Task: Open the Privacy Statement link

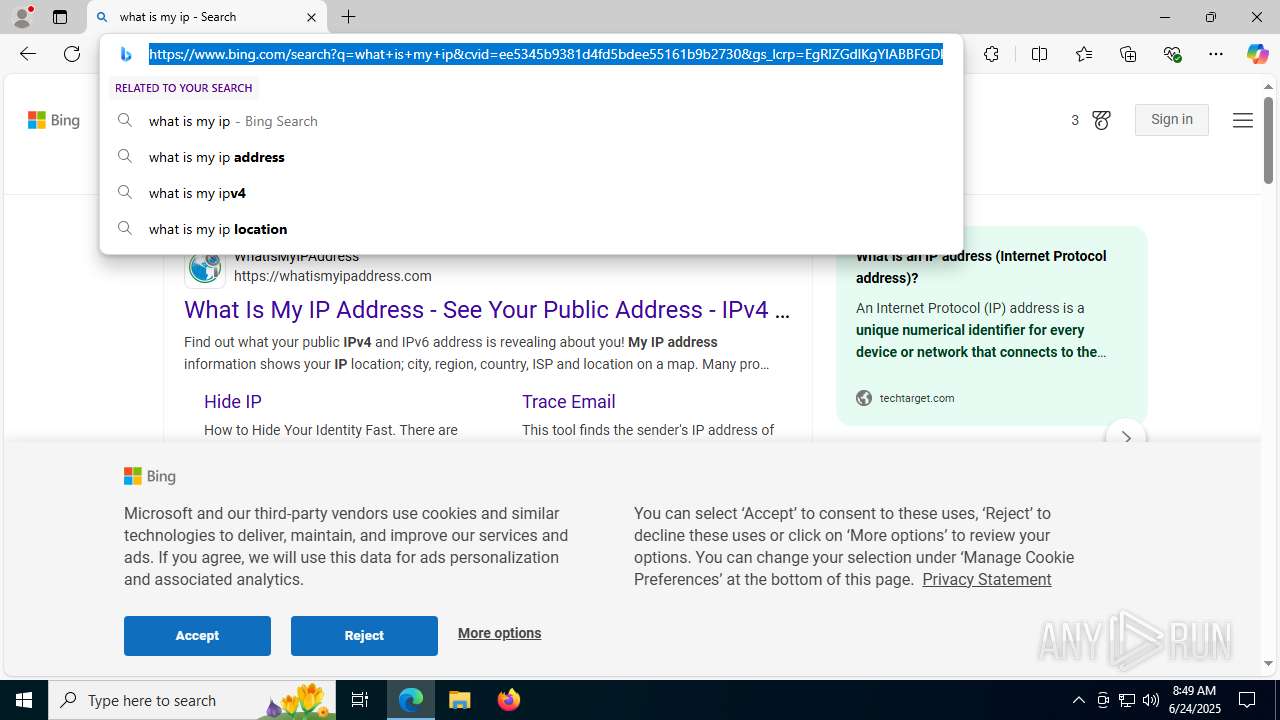Action: pos(986,579)
